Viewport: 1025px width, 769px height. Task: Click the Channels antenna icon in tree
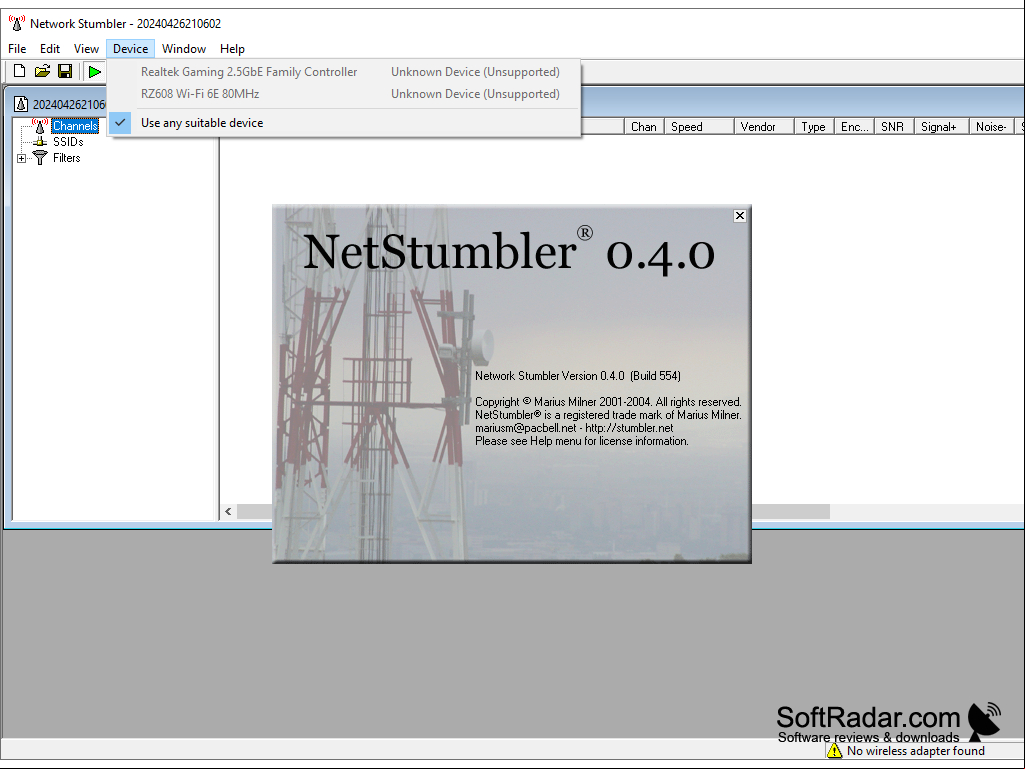point(40,126)
